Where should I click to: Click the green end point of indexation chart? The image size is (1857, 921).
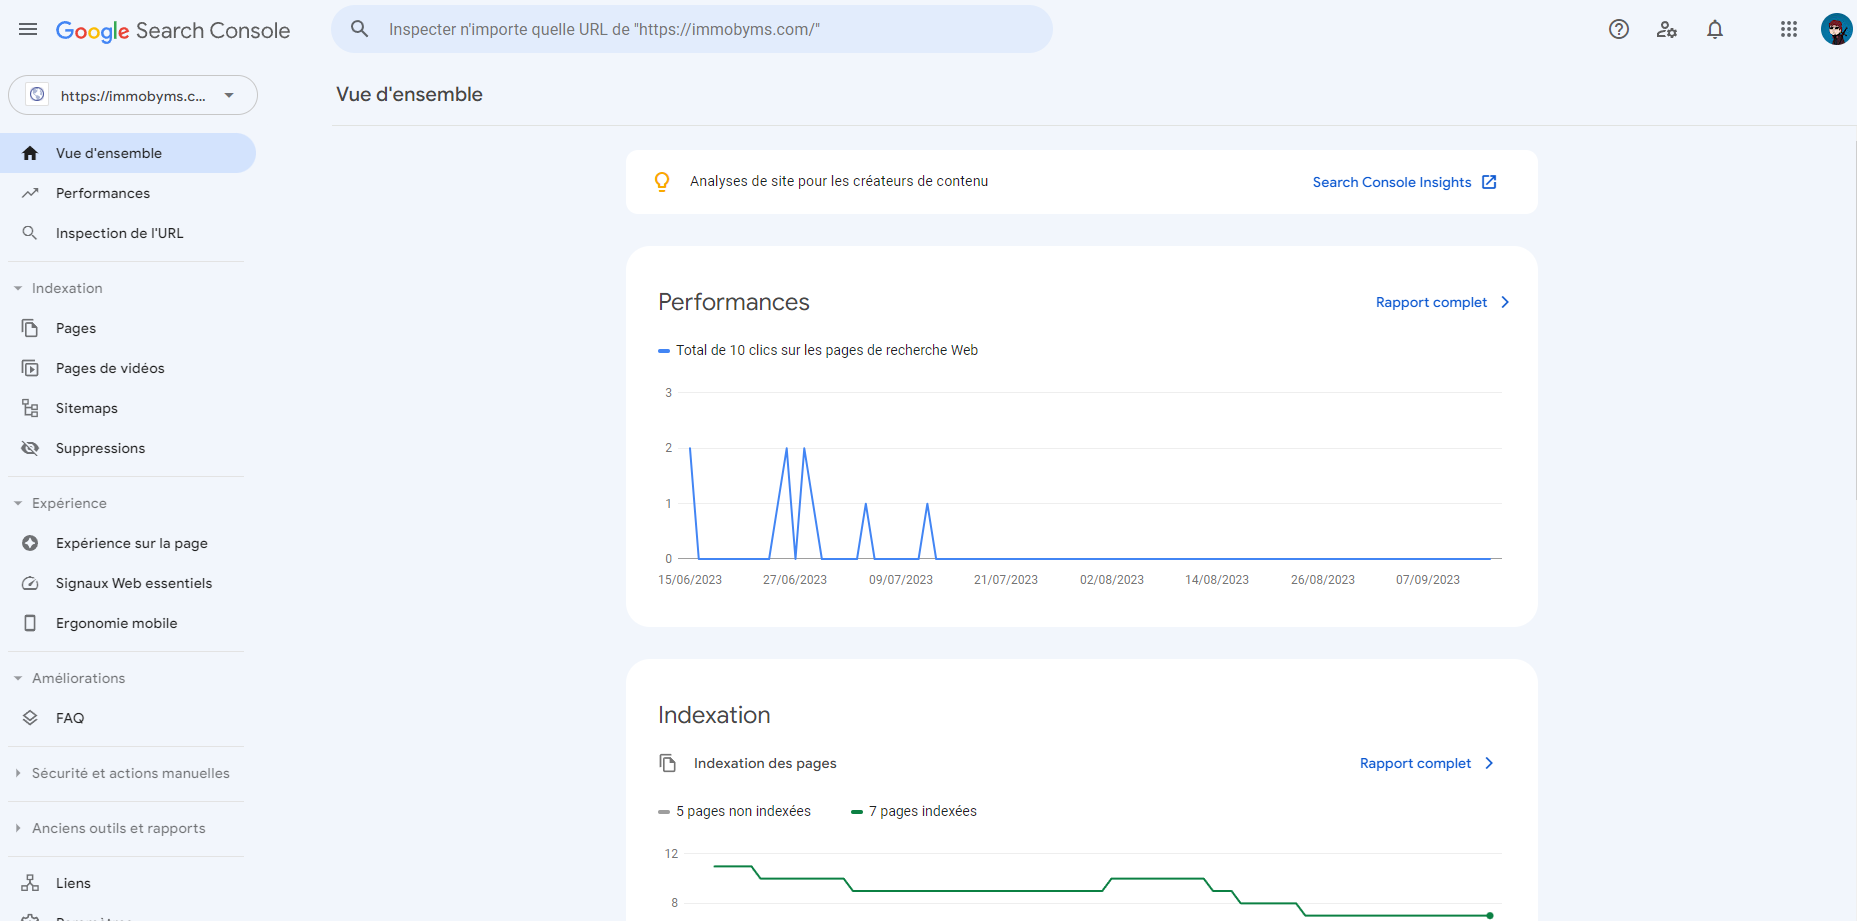pyautogui.click(x=1489, y=915)
